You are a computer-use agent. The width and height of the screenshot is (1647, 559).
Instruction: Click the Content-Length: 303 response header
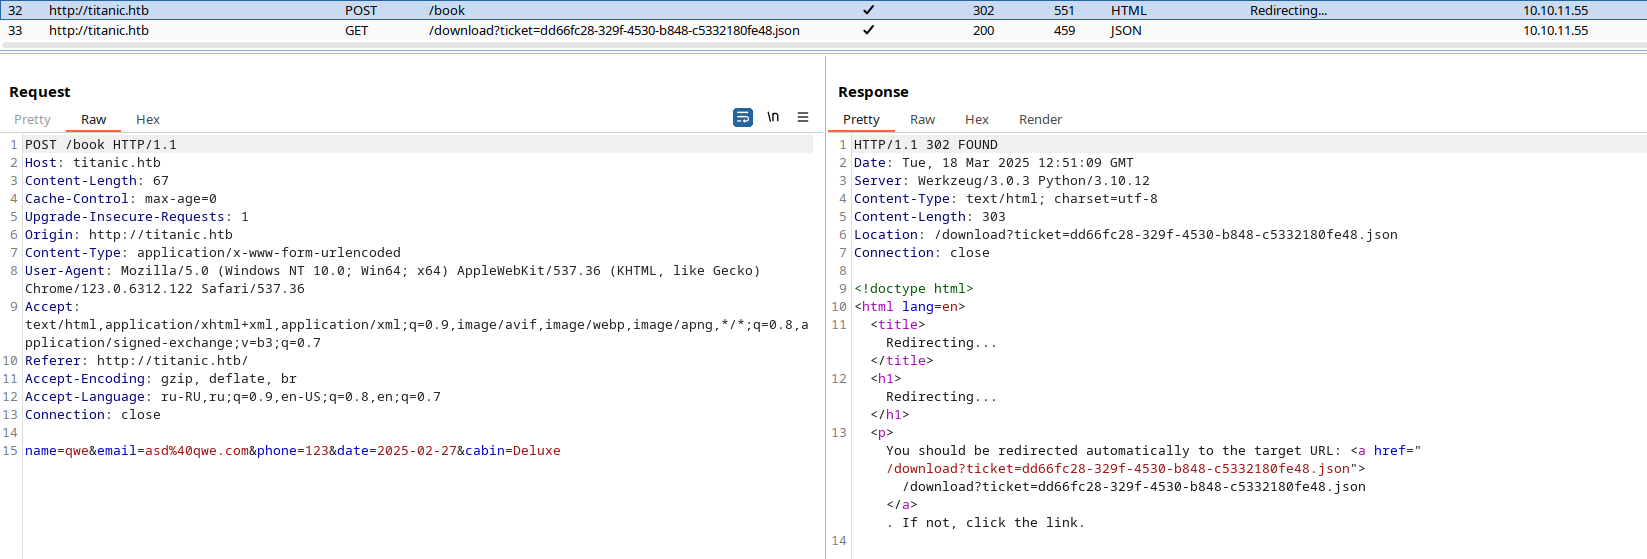930,216
